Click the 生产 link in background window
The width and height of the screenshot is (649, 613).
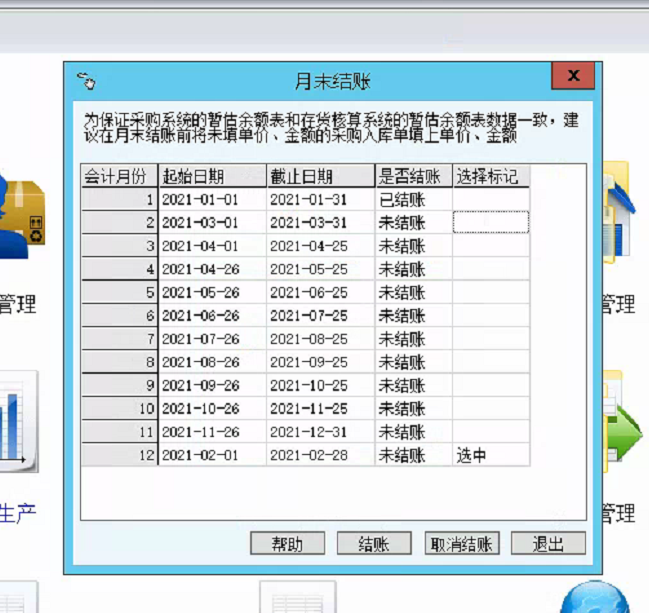(18, 513)
